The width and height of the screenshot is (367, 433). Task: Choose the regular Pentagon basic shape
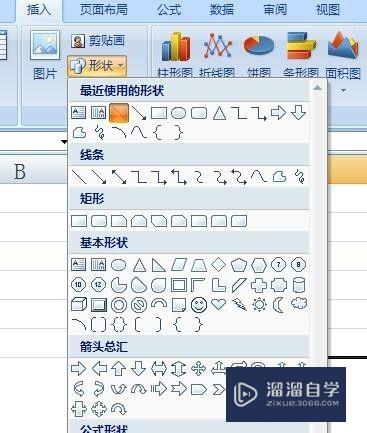click(x=239, y=265)
